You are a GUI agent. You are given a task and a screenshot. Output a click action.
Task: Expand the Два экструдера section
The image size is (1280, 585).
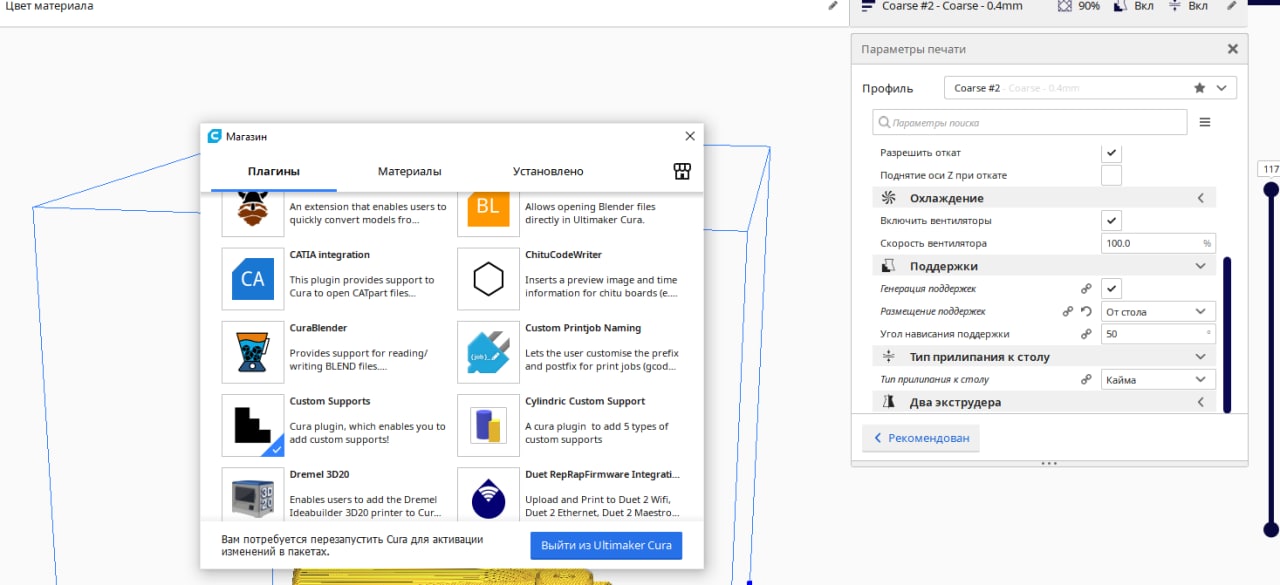click(1044, 402)
